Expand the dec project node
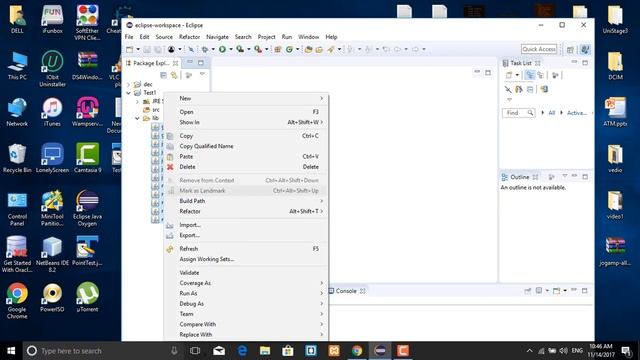 click(129, 84)
